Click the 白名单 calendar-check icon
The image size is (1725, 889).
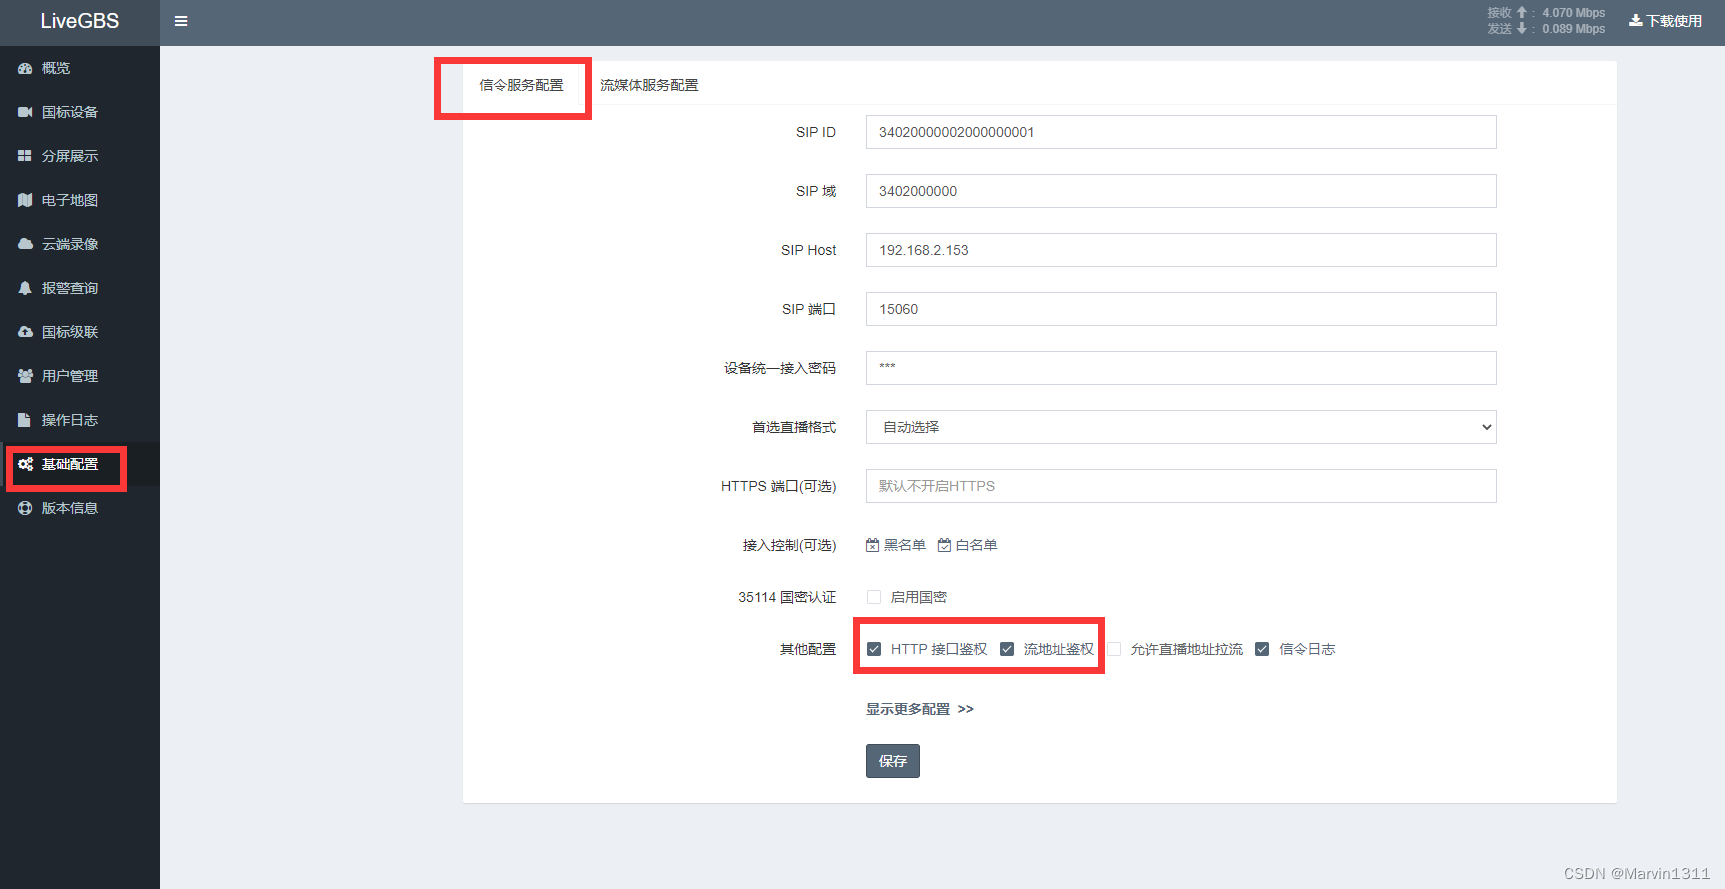(944, 545)
